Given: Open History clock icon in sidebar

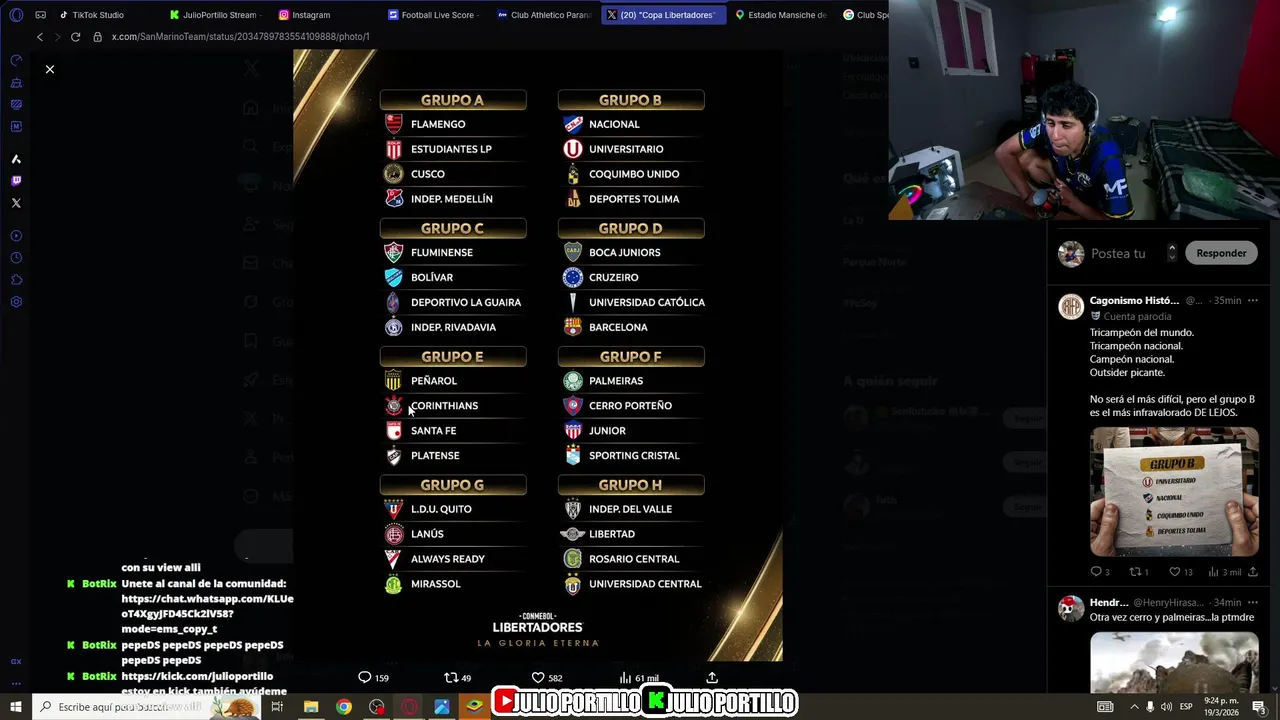Looking at the screenshot, I should point(16,258).
